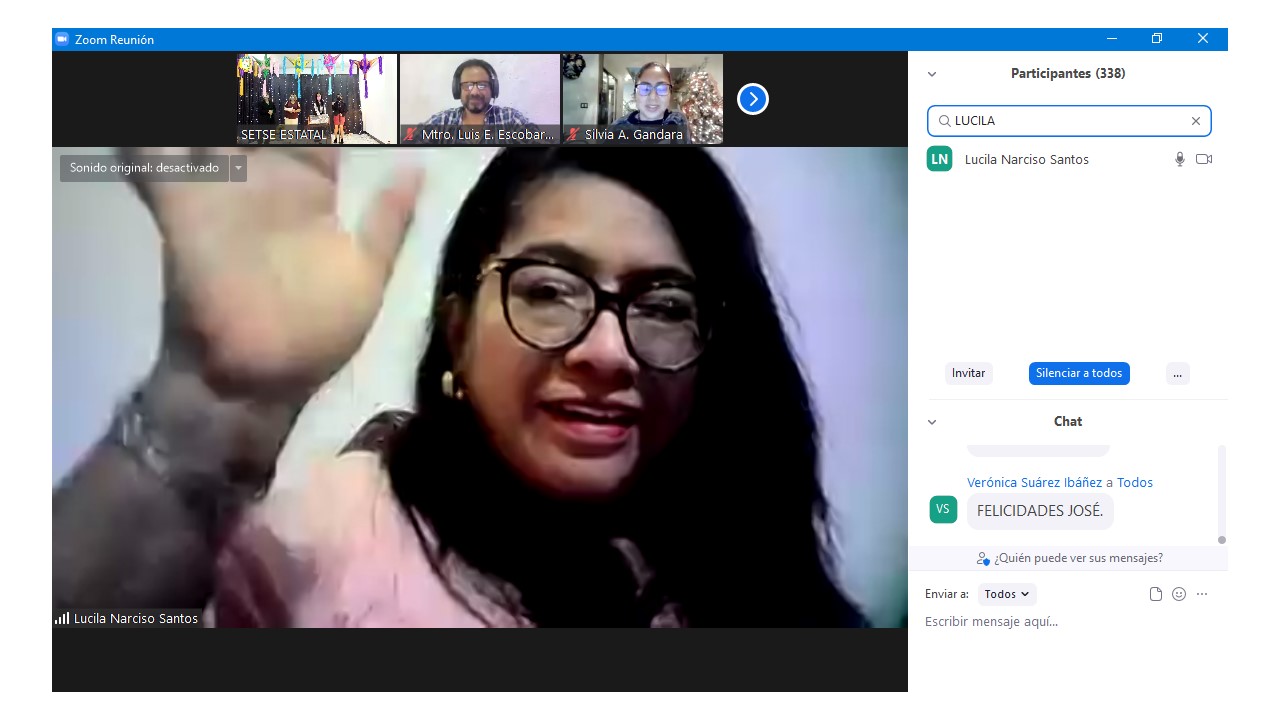Image resolution: width=1280 pixels, height=720 pixels.
Task: Click the Invitar button
Action: click(x=968, y=373)
